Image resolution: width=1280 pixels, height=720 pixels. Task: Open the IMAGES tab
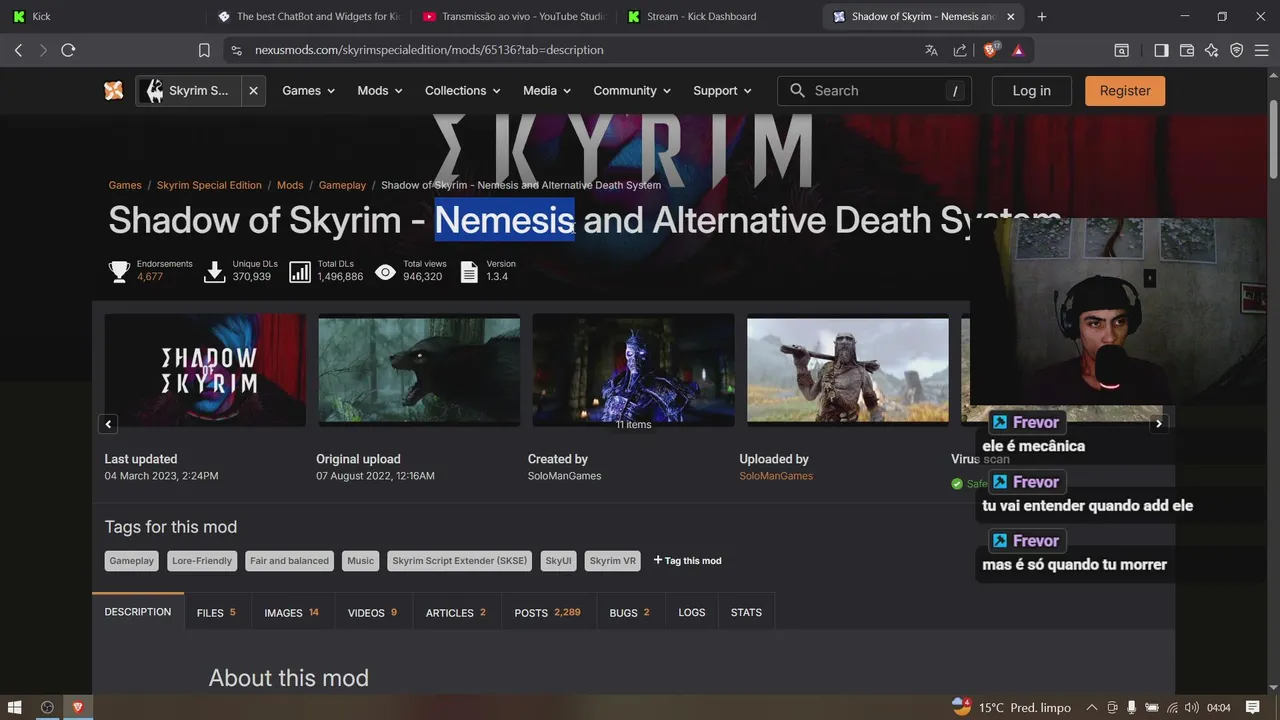(x=291, y=612)
